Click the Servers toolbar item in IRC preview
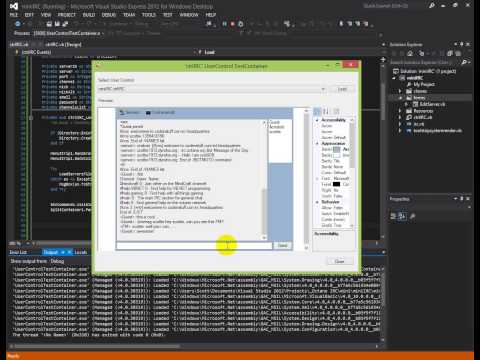Screen dimensions: 480x360 129,113
